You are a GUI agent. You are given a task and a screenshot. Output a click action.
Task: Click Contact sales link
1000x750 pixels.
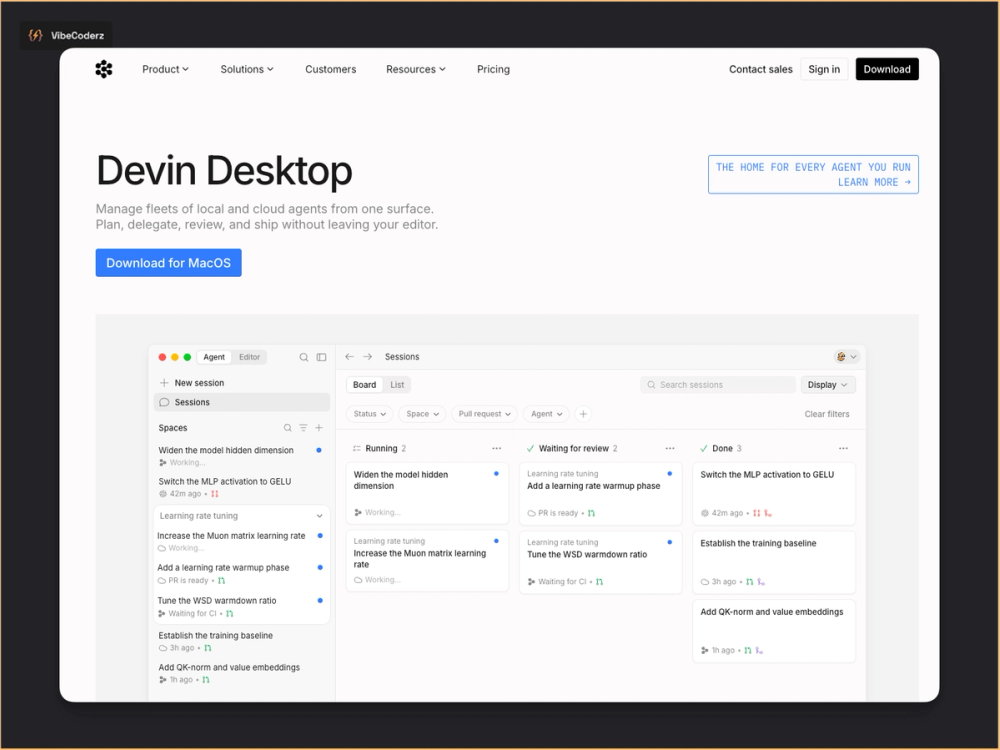pyautogui.click(x=761, y=69)
